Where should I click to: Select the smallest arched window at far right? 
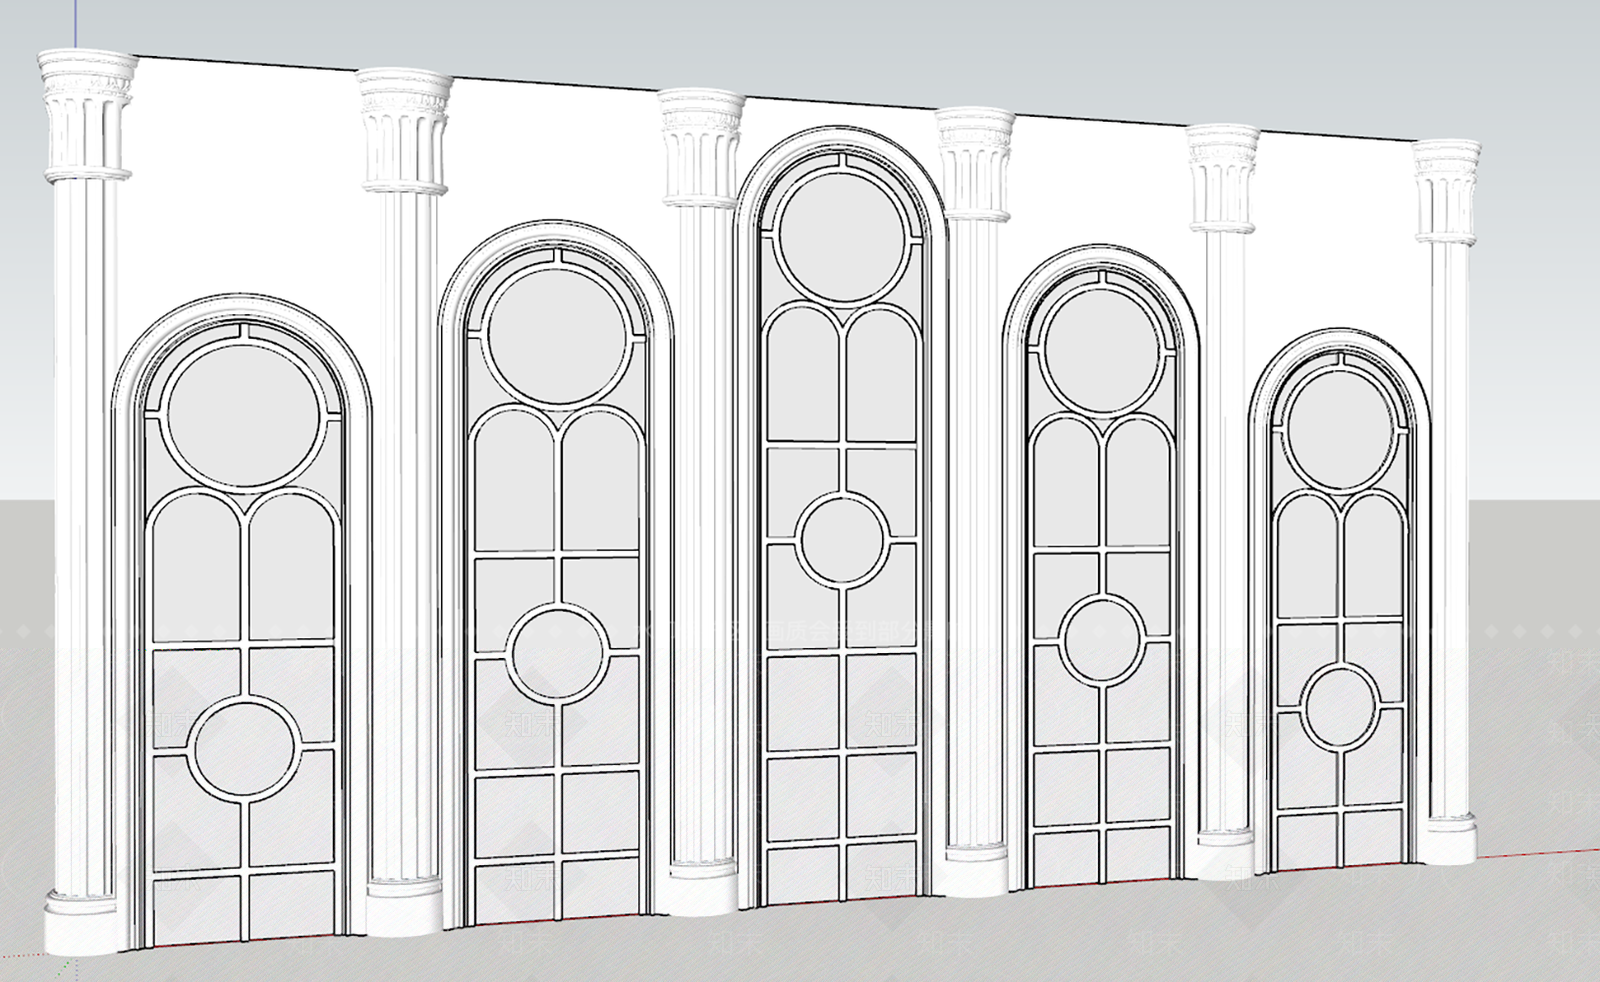pos(1340,600)
